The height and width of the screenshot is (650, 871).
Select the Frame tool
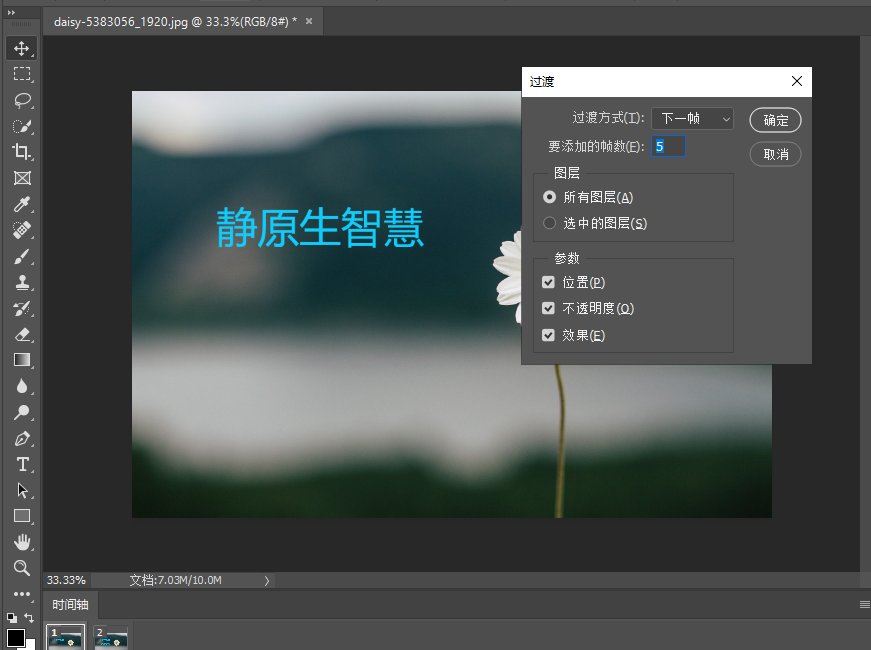[x=22, y=178]
